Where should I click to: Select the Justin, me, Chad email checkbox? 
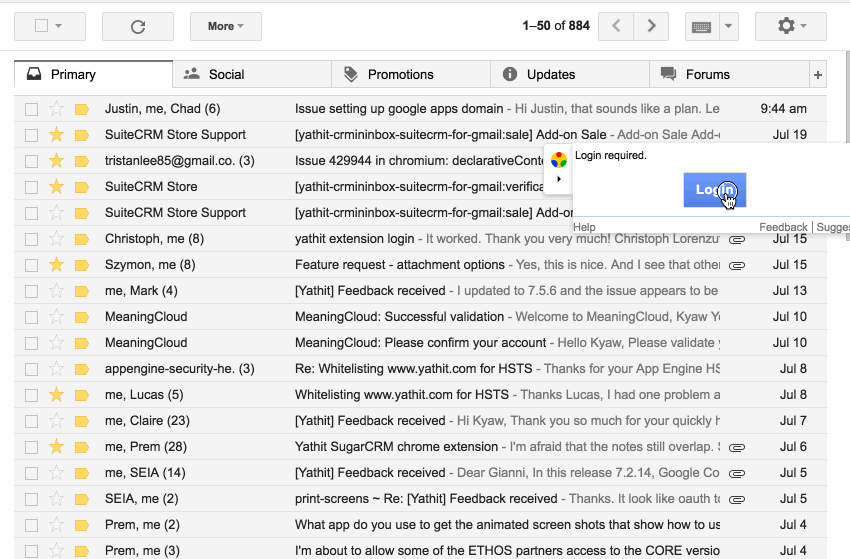pyautogui.click(x=31, y=109)
